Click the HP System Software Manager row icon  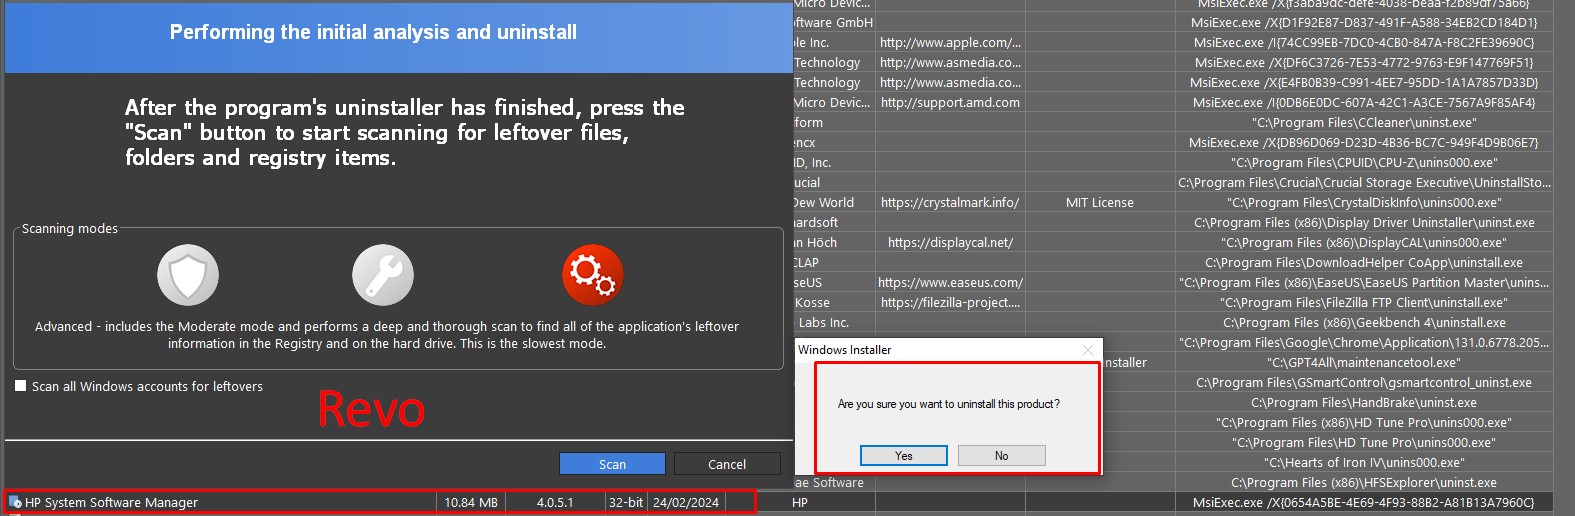pyautogui.click(x=15, y=502)
